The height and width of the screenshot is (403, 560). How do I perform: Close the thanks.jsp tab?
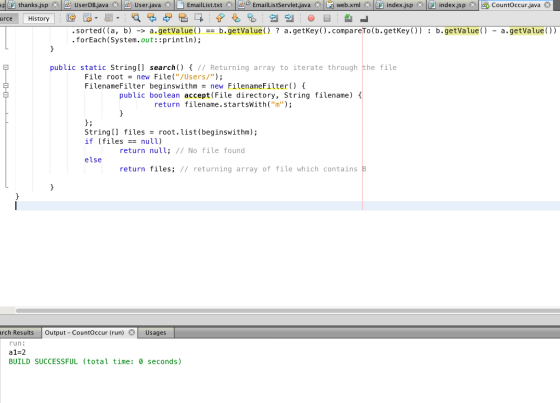click(55, 5)
